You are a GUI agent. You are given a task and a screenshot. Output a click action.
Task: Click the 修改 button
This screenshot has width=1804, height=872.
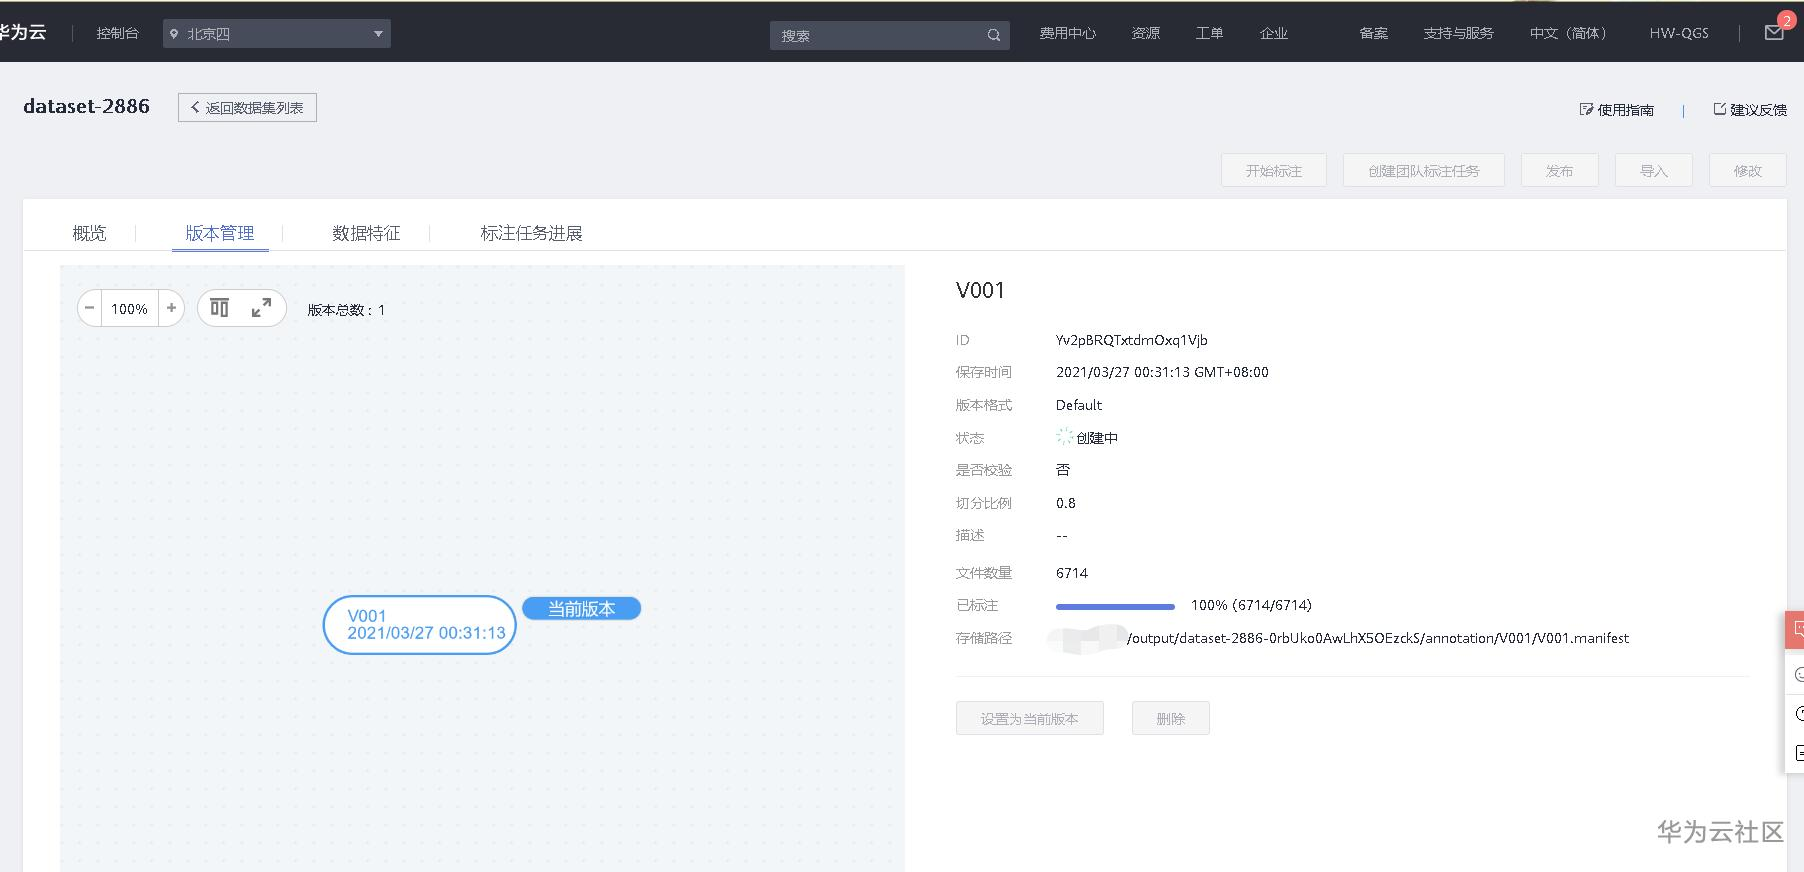coord(1747,170)
